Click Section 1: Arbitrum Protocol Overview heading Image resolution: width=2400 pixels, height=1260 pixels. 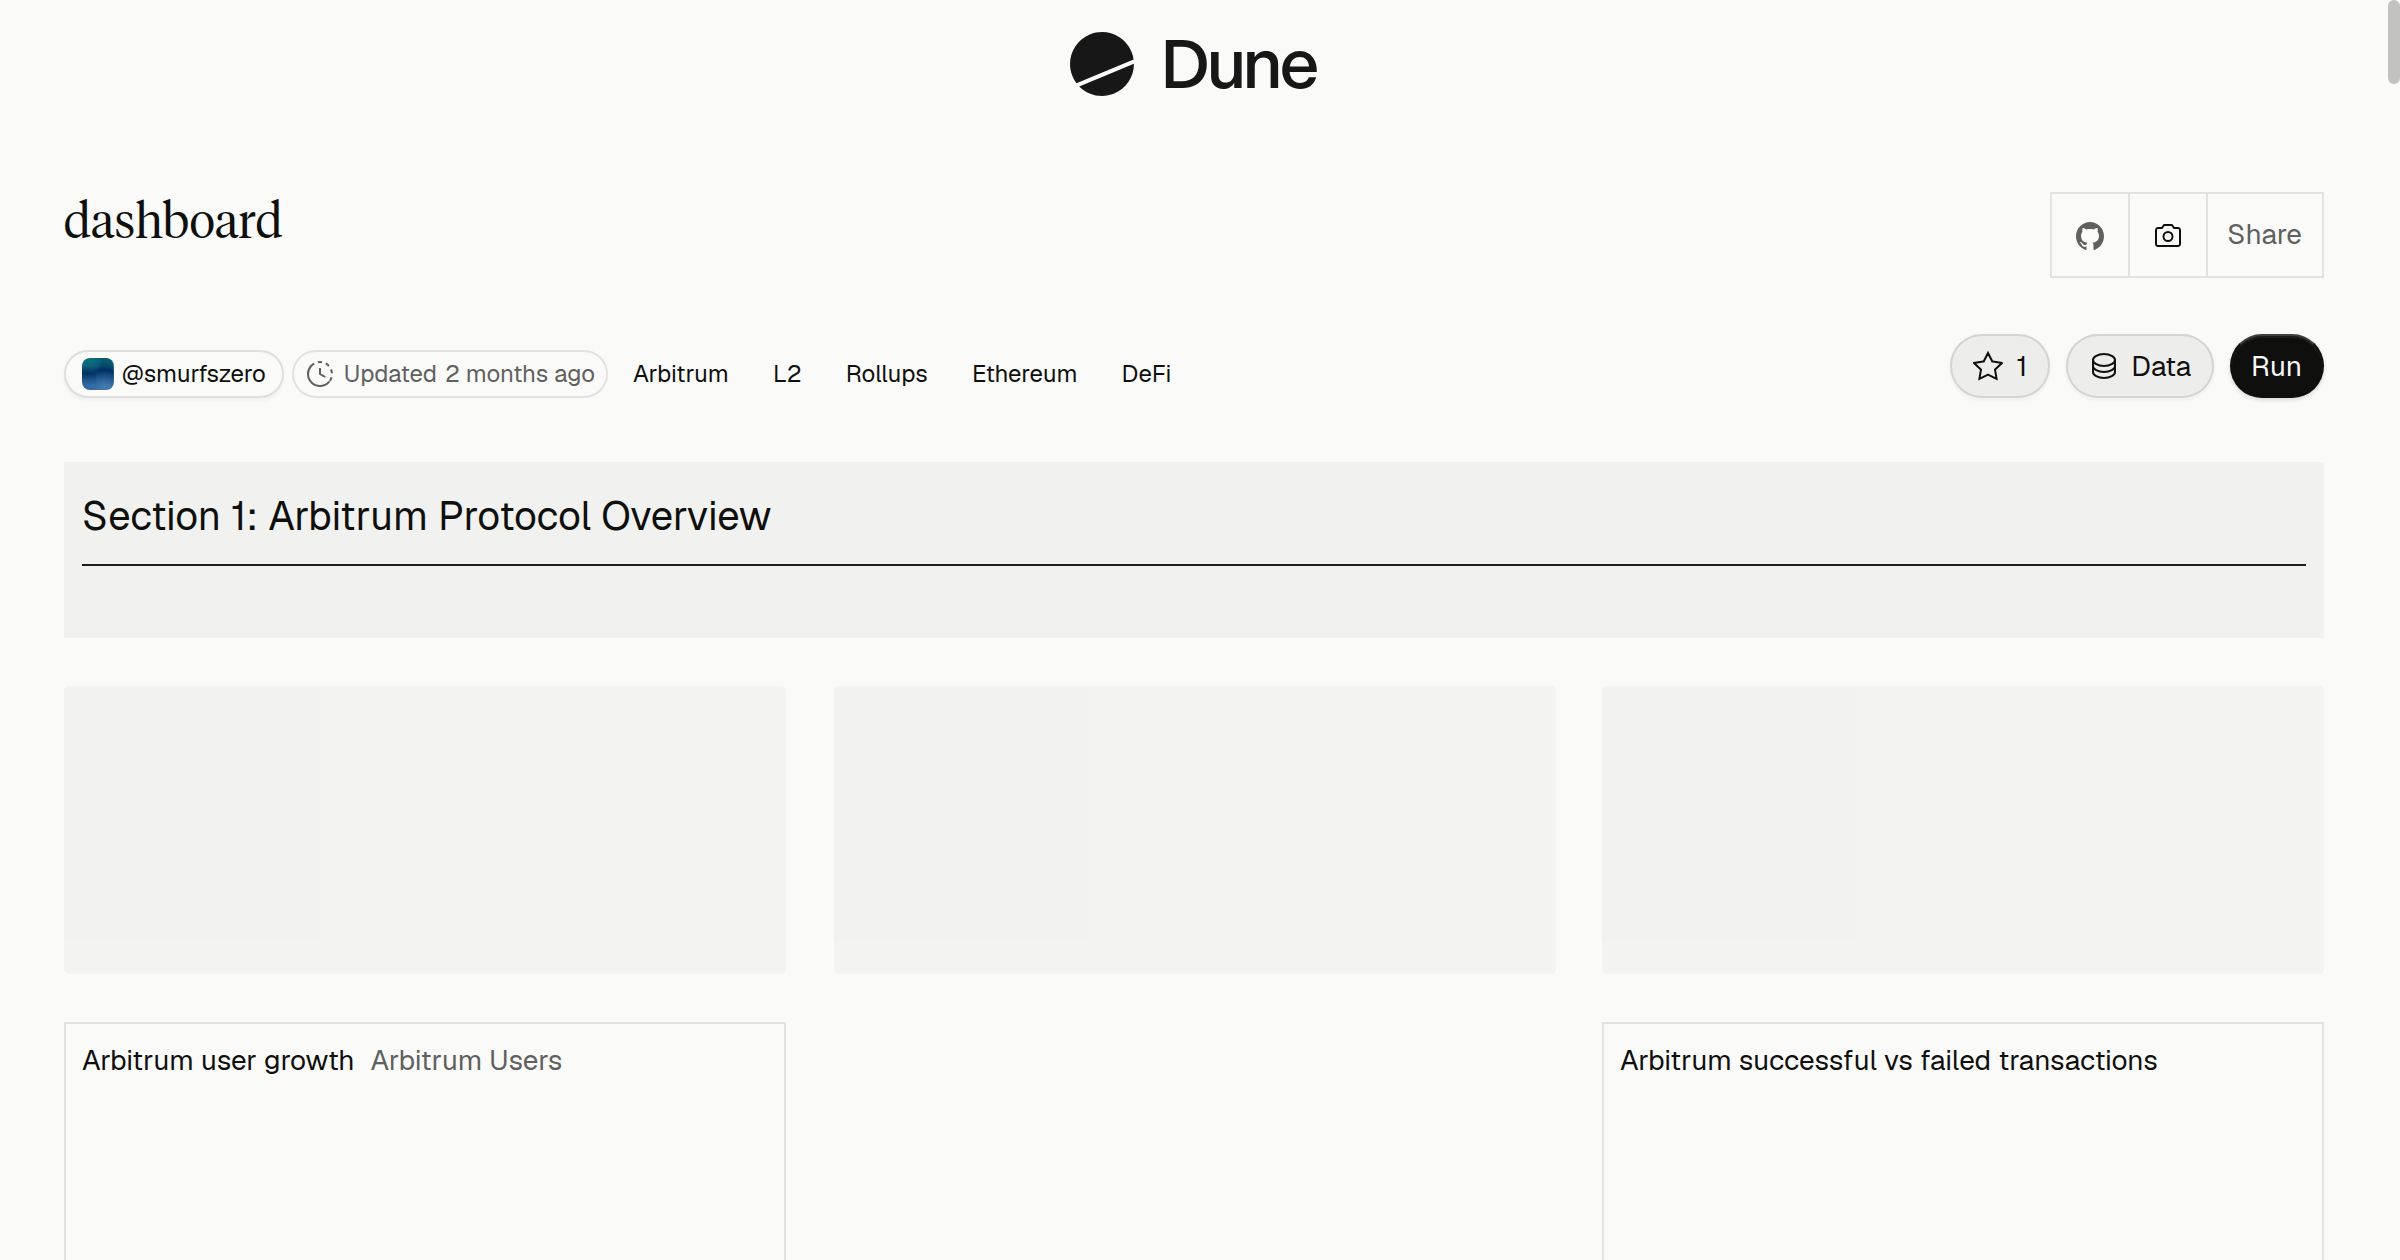coord(426,517)
